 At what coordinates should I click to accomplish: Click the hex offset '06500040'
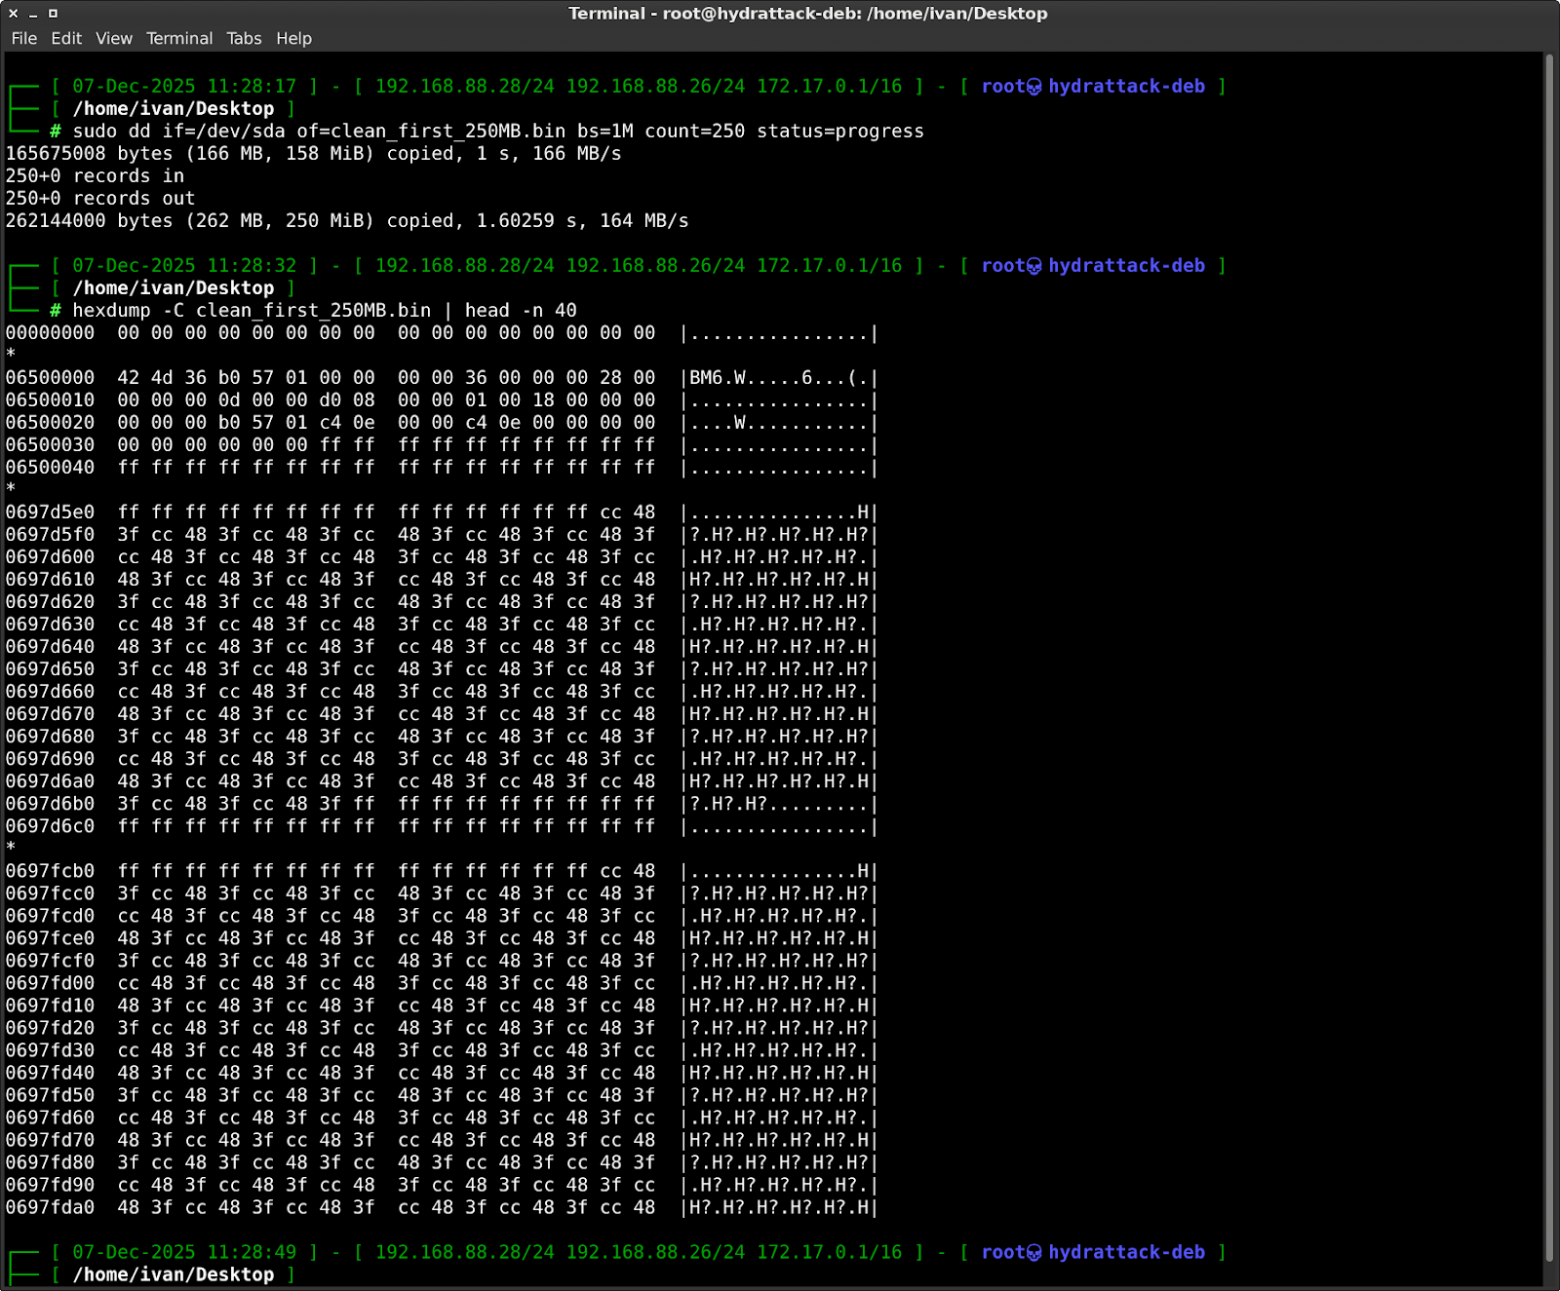(x=50, y=467)
